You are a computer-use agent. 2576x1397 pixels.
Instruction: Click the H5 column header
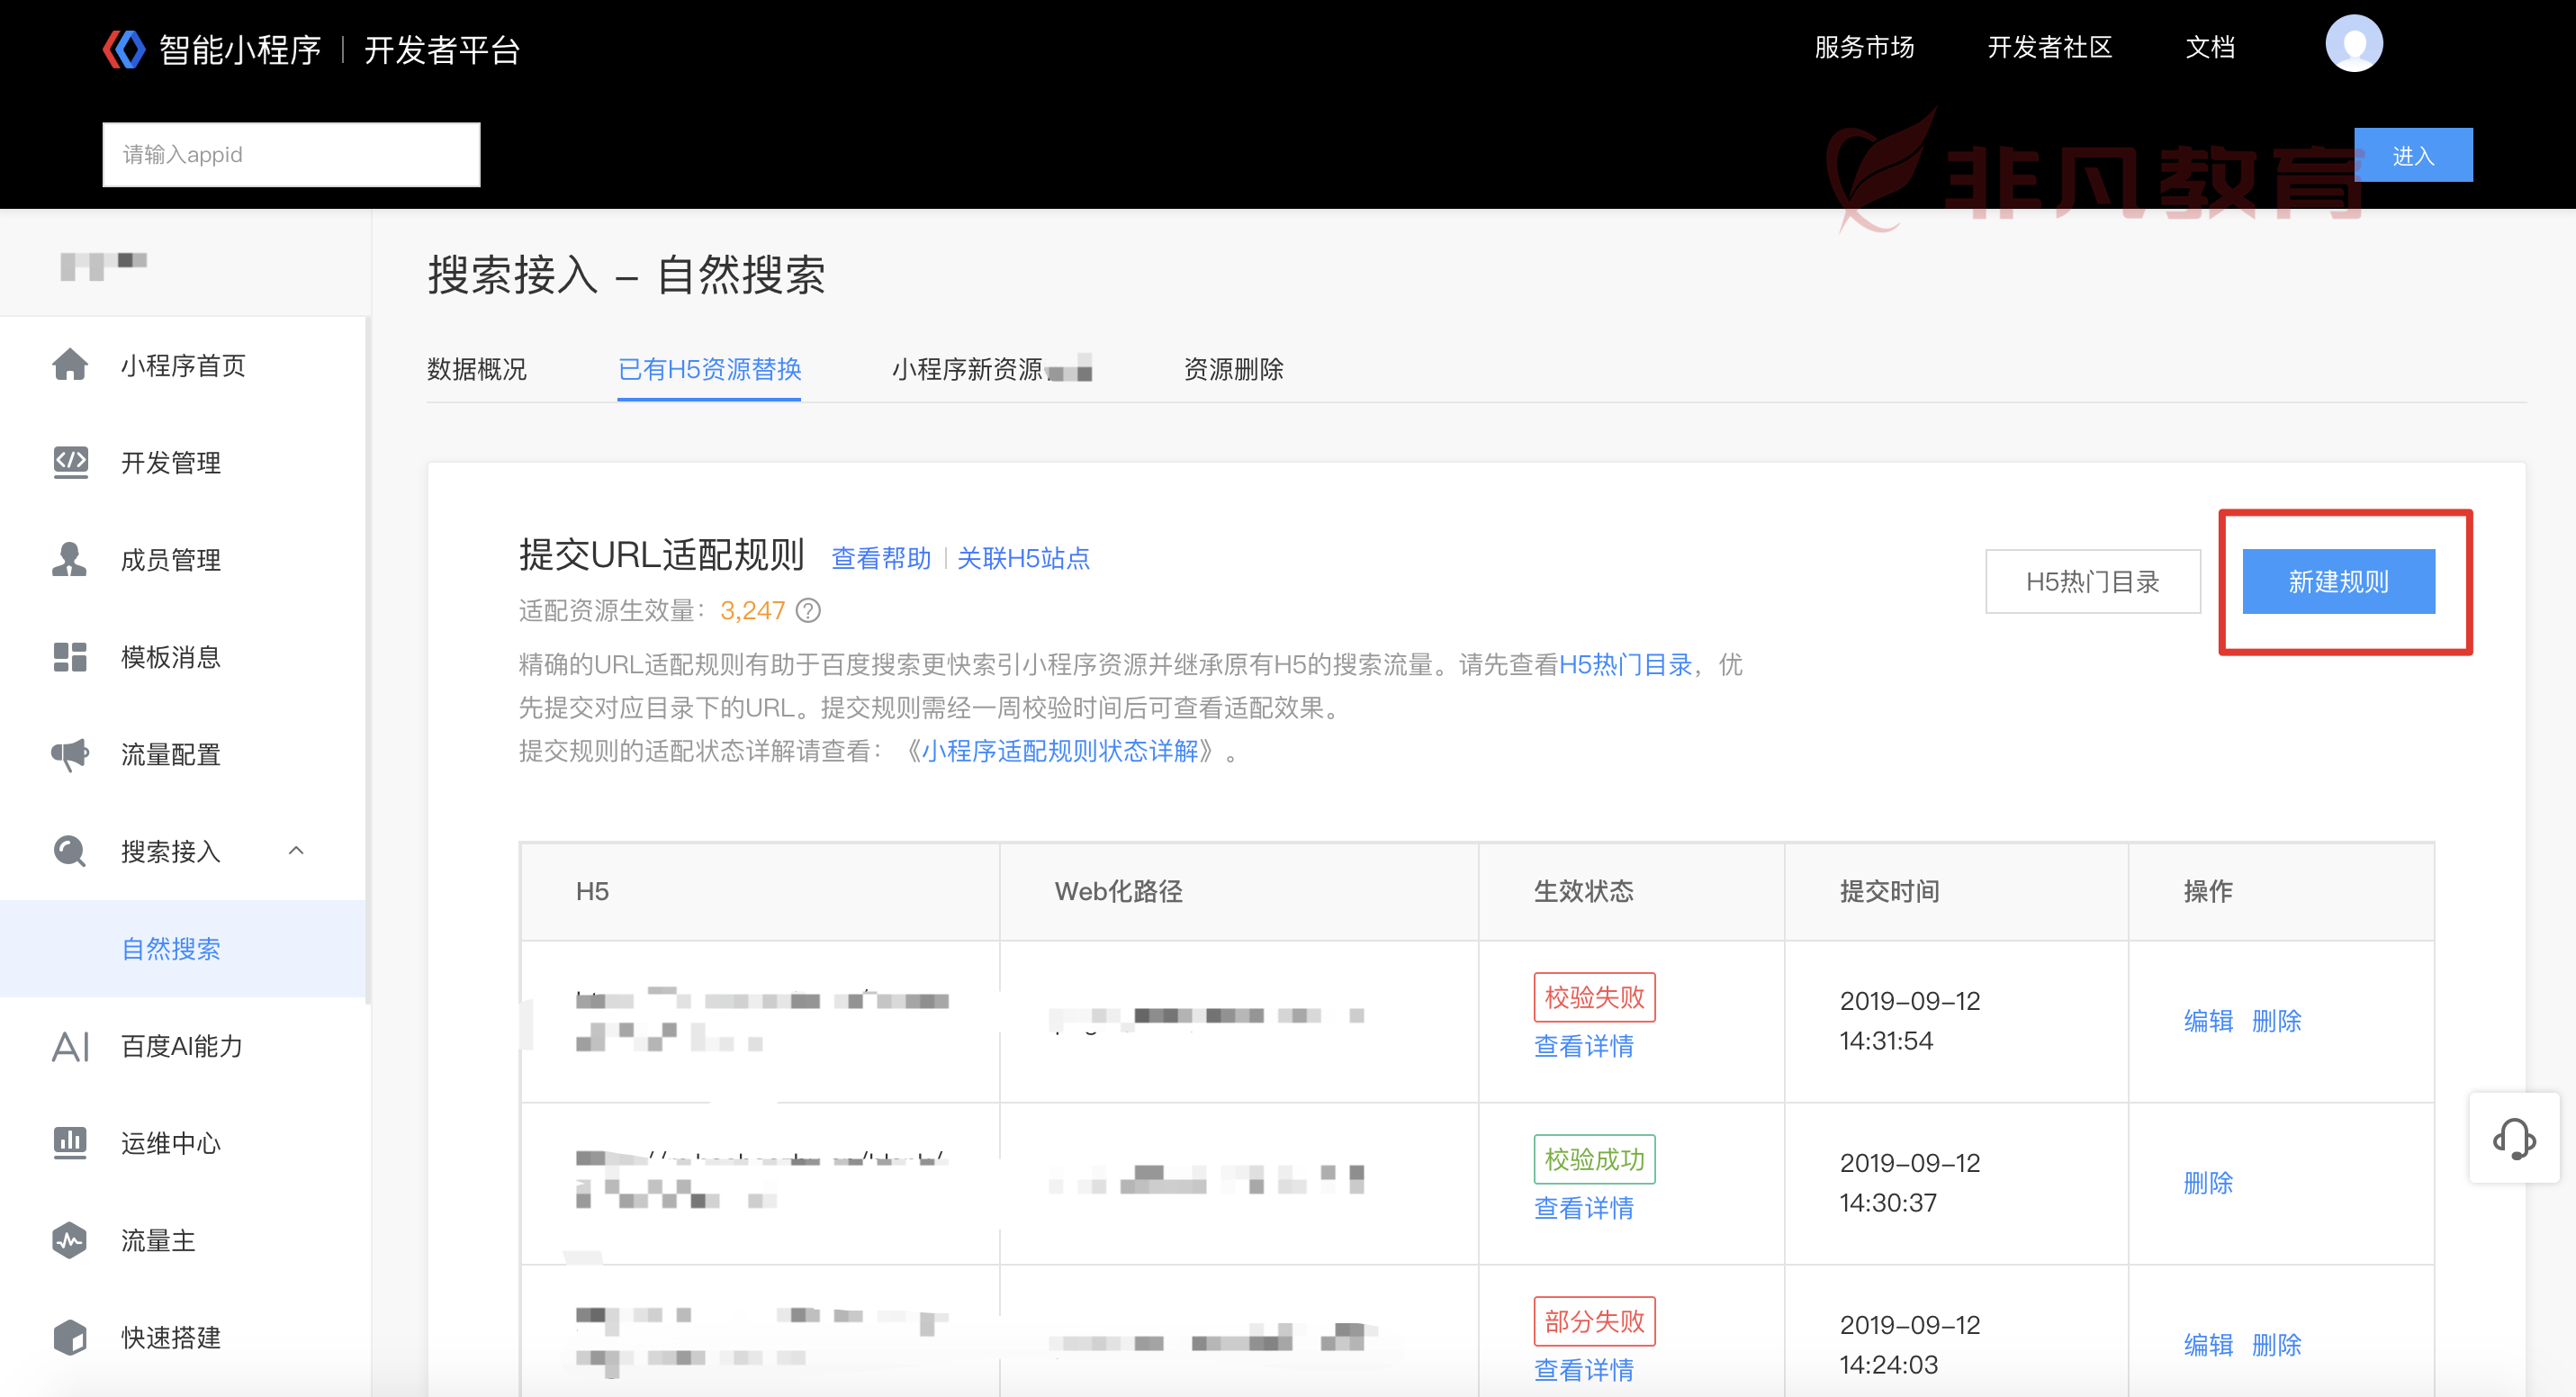click(592, 891)
